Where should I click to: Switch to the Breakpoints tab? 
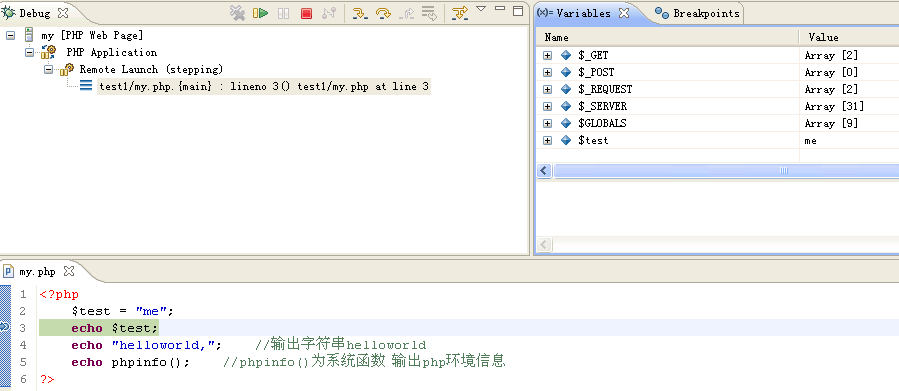(706, 13)
